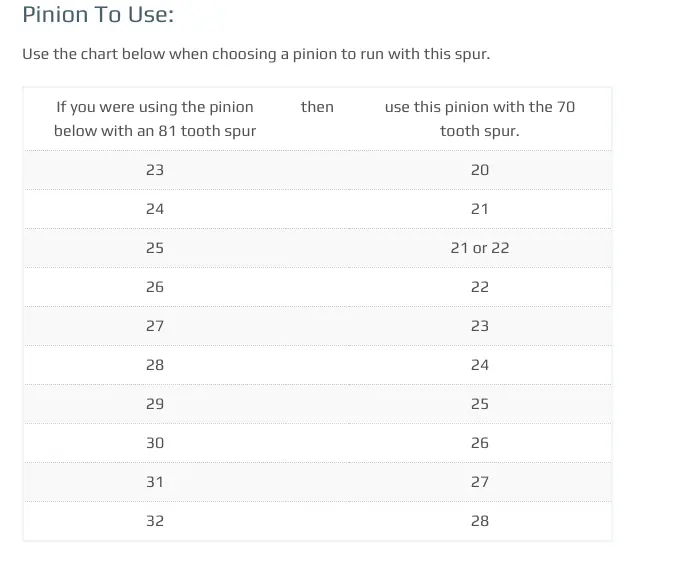Click the 22 cell beside the 26 row
Viewport: 685px width, 580px height.
(x=480, y=287)
